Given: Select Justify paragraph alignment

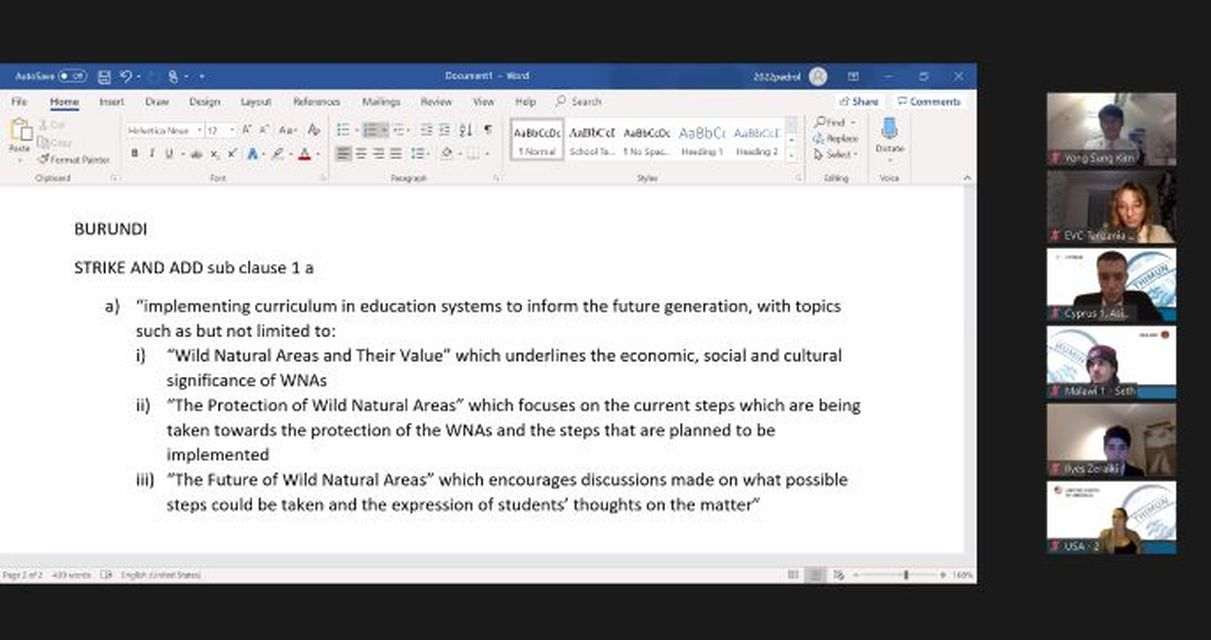Looking at the screenshot, I should click(x=395, y=154).
